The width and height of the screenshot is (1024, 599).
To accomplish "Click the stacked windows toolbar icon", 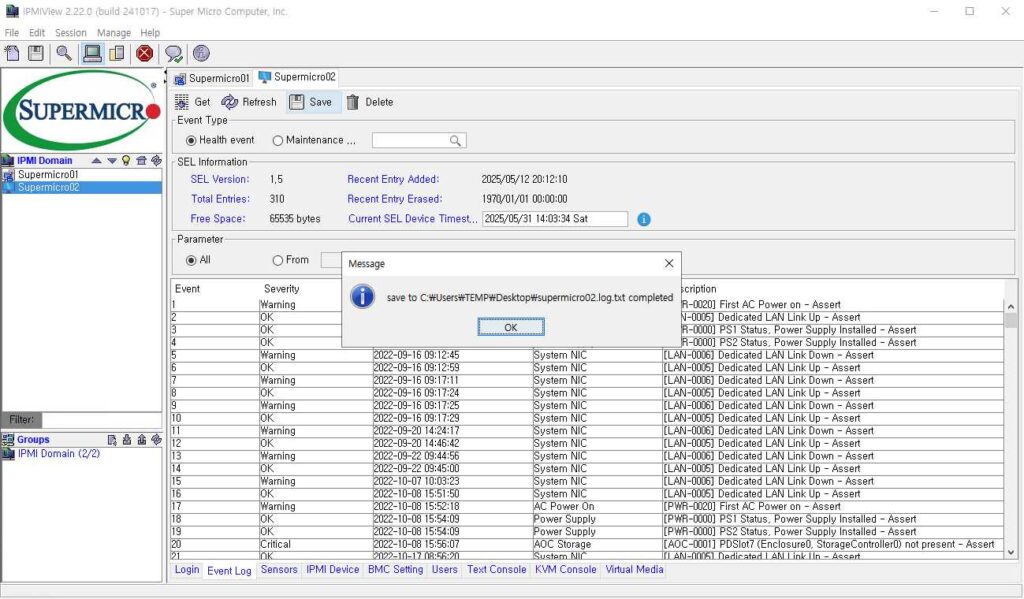I will pos(117,53).
